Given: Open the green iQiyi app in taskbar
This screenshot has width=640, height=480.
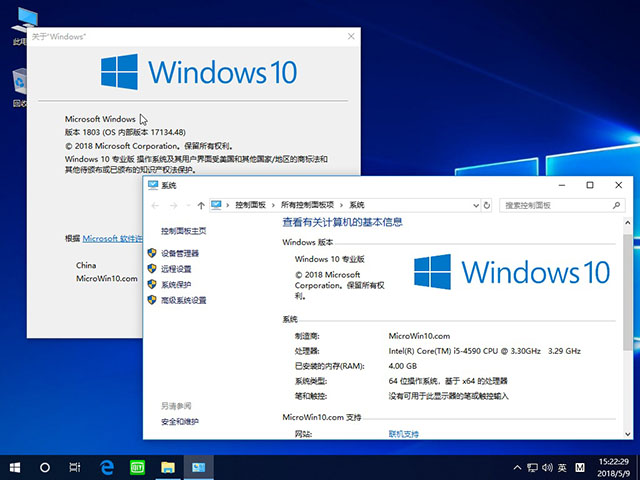Looking at the screenshot, I should click(x=137, y=467).
